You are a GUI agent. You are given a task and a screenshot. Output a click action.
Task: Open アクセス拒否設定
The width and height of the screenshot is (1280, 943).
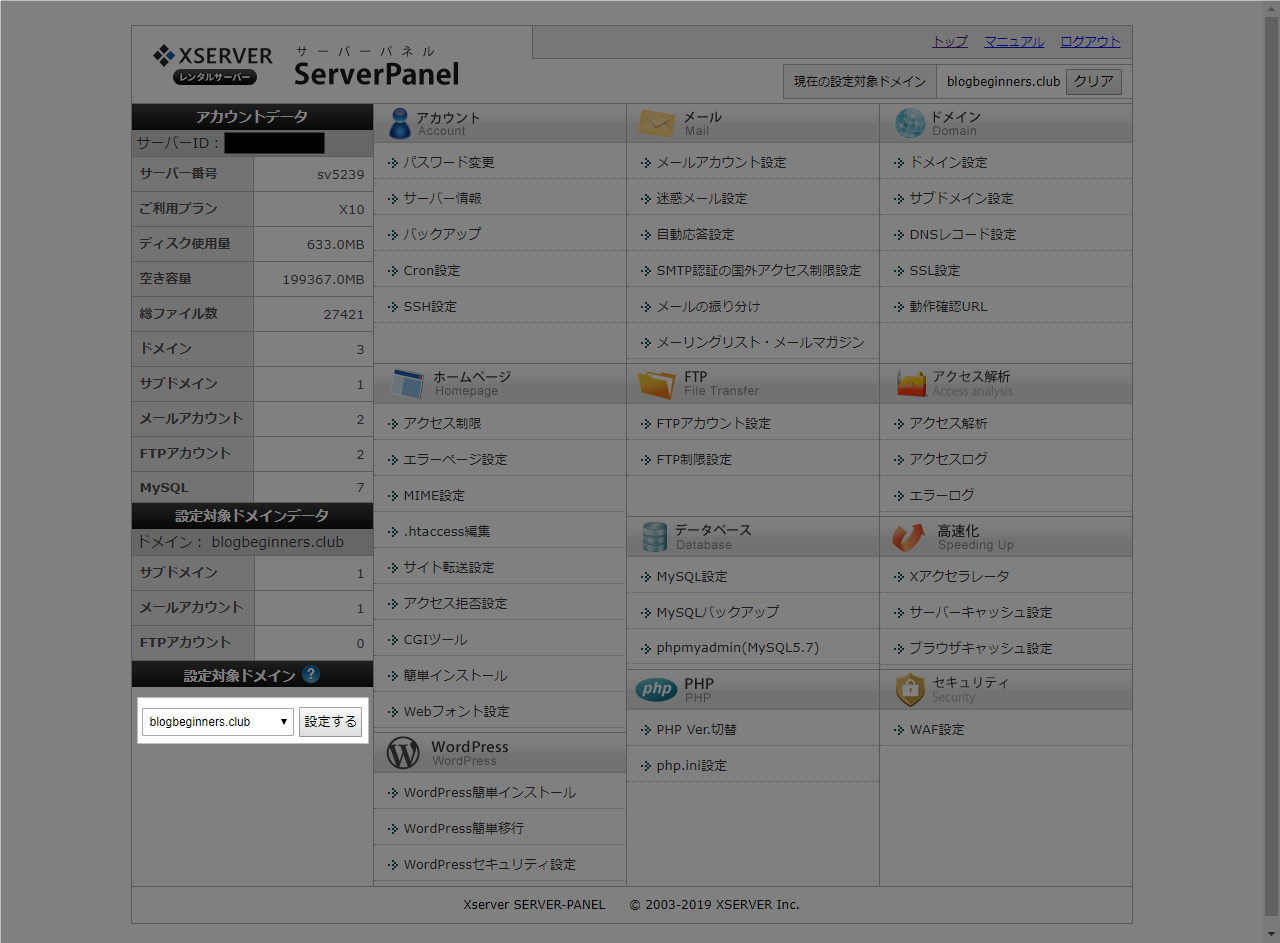click(x=455, y=603)
